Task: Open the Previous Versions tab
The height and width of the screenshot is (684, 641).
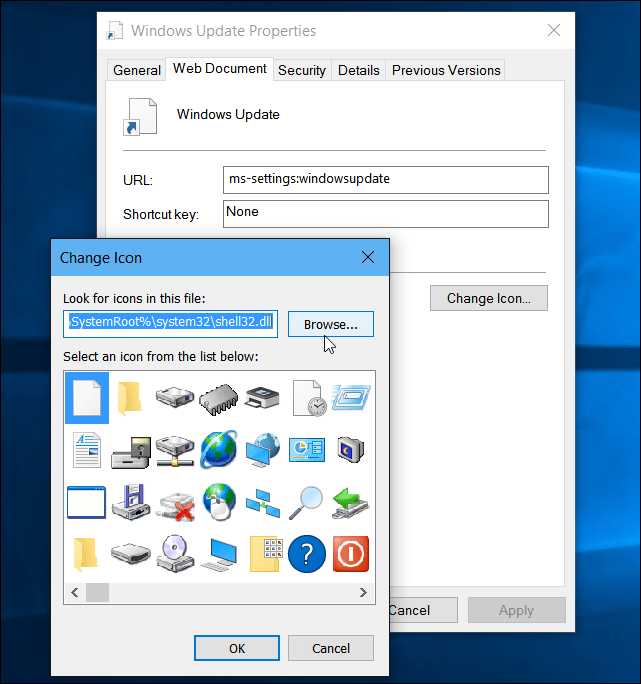Action: coord(446,70)
